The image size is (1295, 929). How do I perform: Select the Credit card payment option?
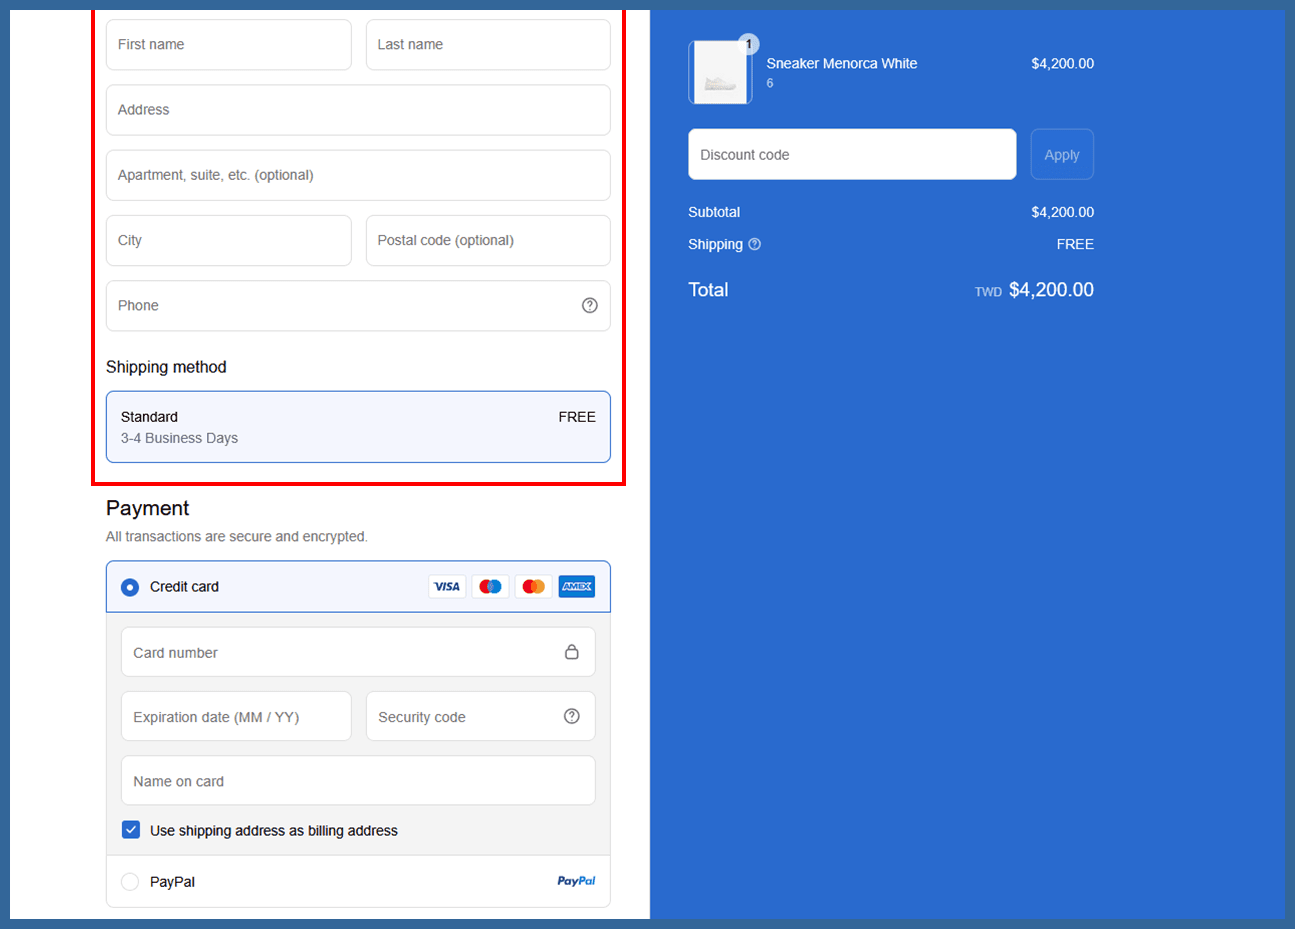coord(130,587)
